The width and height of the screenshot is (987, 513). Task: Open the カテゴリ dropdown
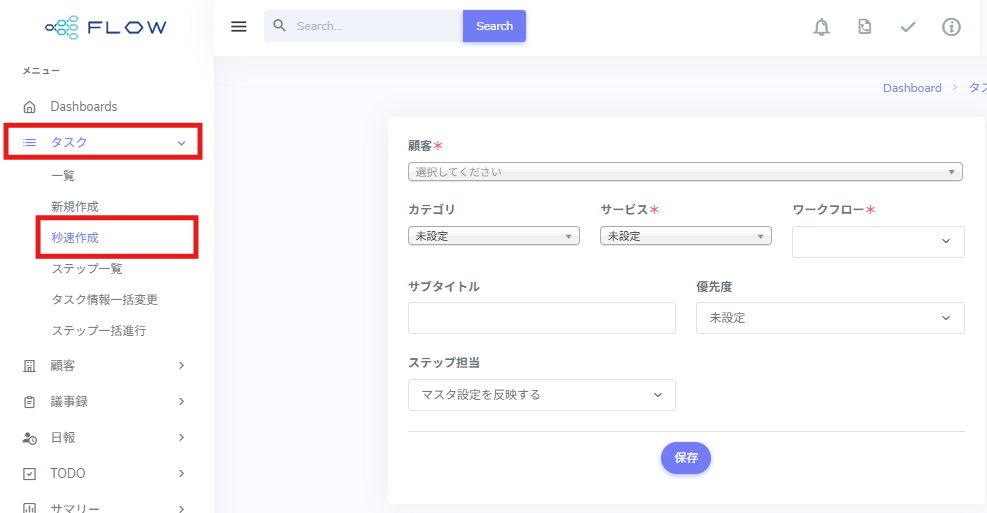[x=493, y=236]
